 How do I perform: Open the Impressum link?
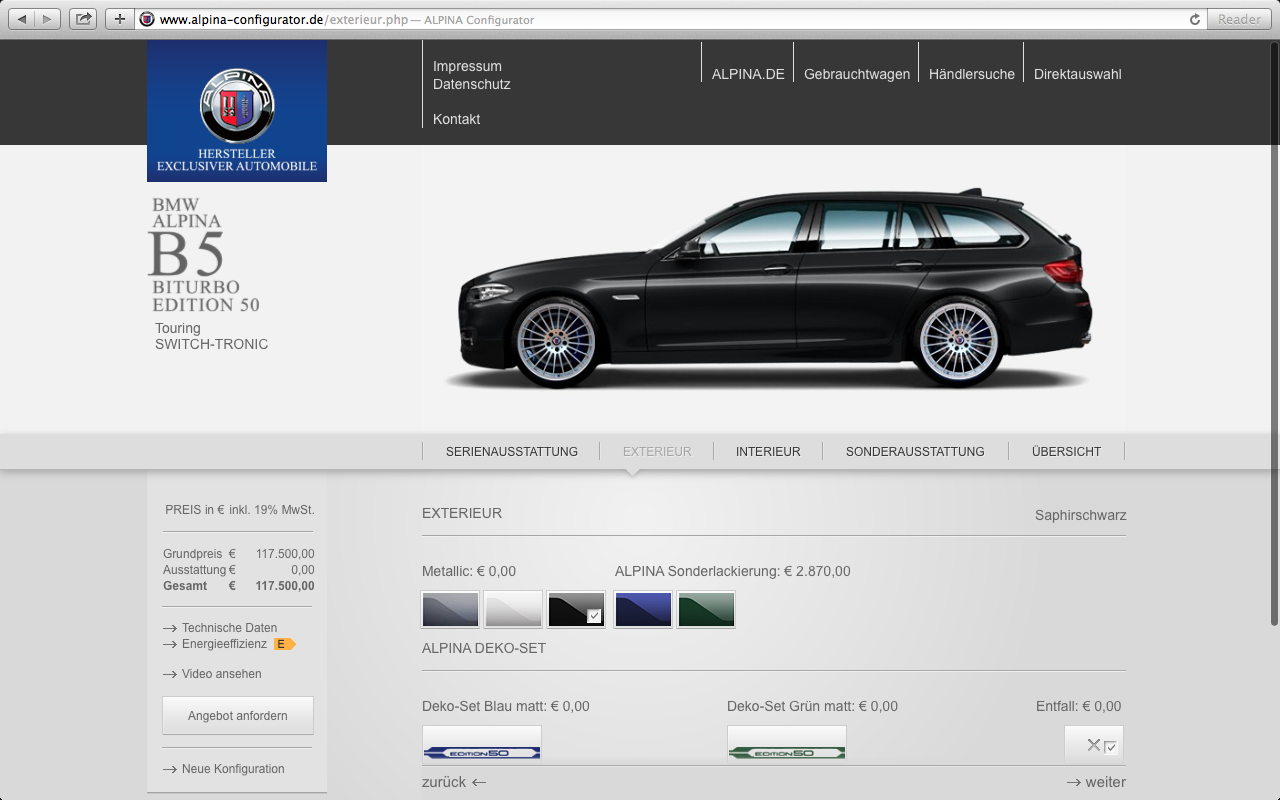point(467,66)
